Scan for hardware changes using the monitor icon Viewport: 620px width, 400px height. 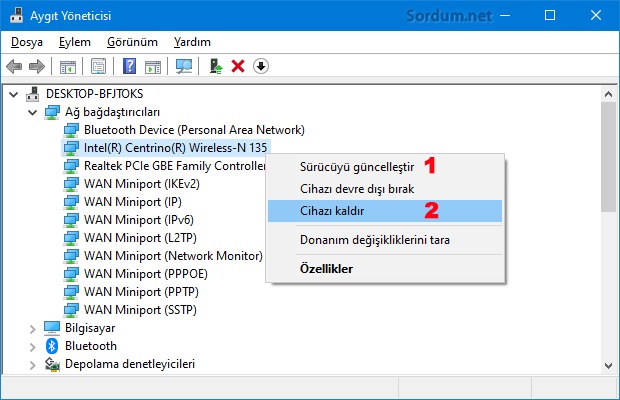pyautogui.click(x=184, y=67)
